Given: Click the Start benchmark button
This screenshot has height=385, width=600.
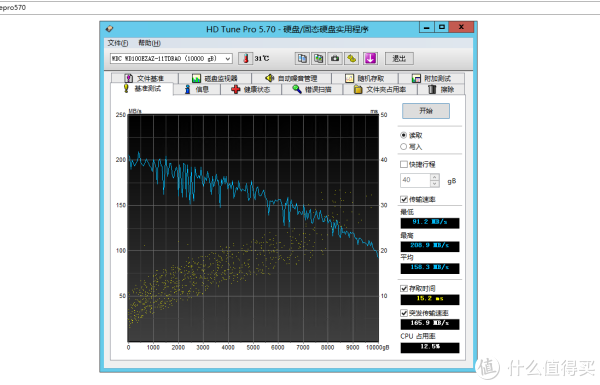Looking at the screenshot, I should coord(426,111).
